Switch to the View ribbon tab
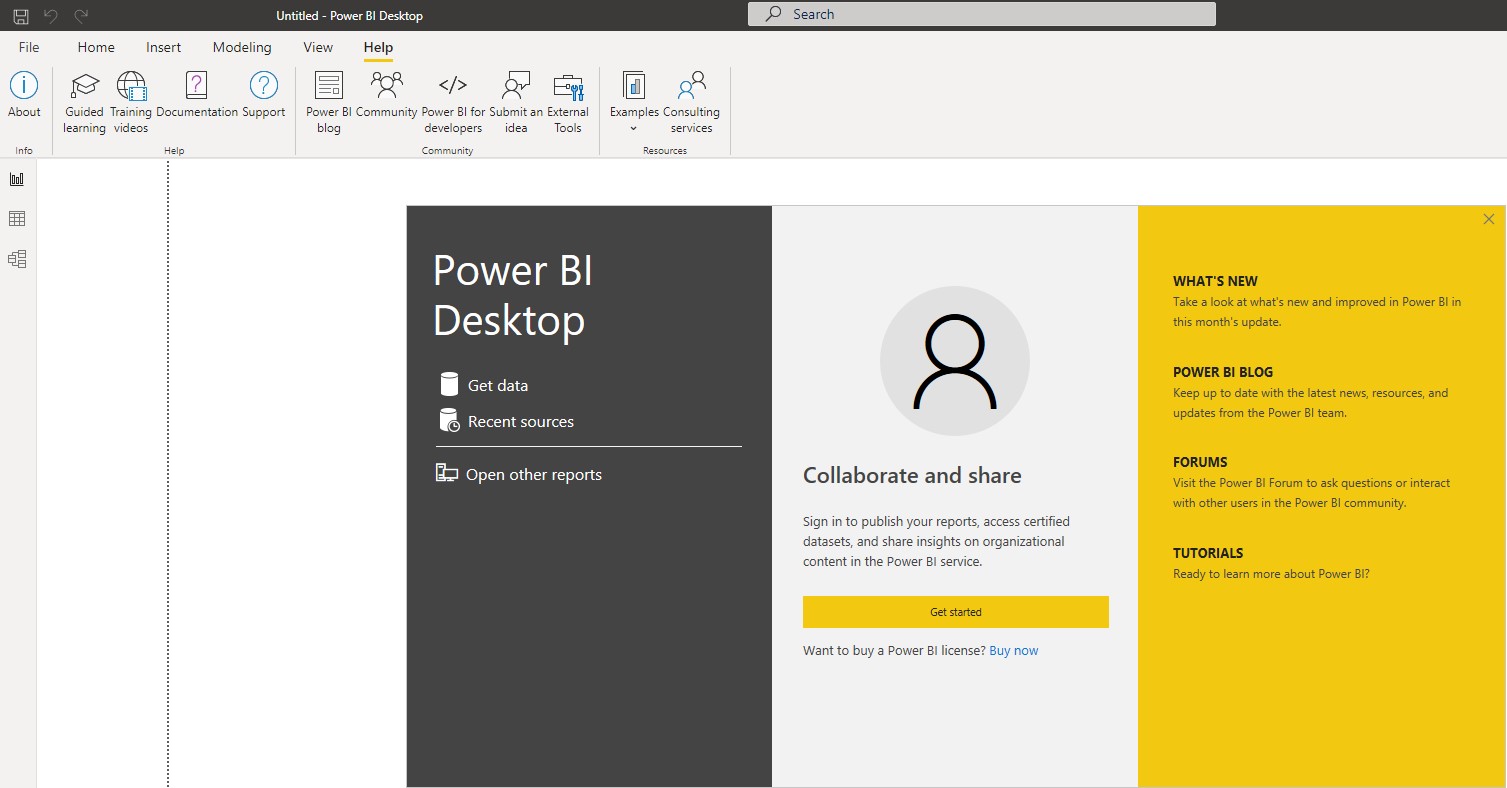 pos(318,47)
